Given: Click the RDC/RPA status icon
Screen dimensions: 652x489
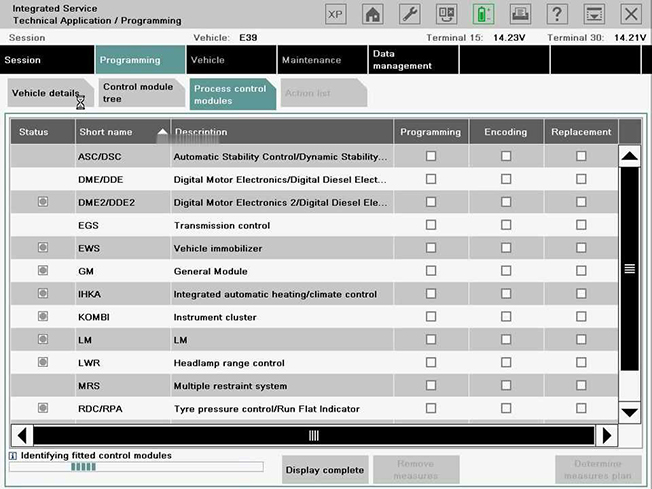Looking at the screenshot, I should 43,408.
